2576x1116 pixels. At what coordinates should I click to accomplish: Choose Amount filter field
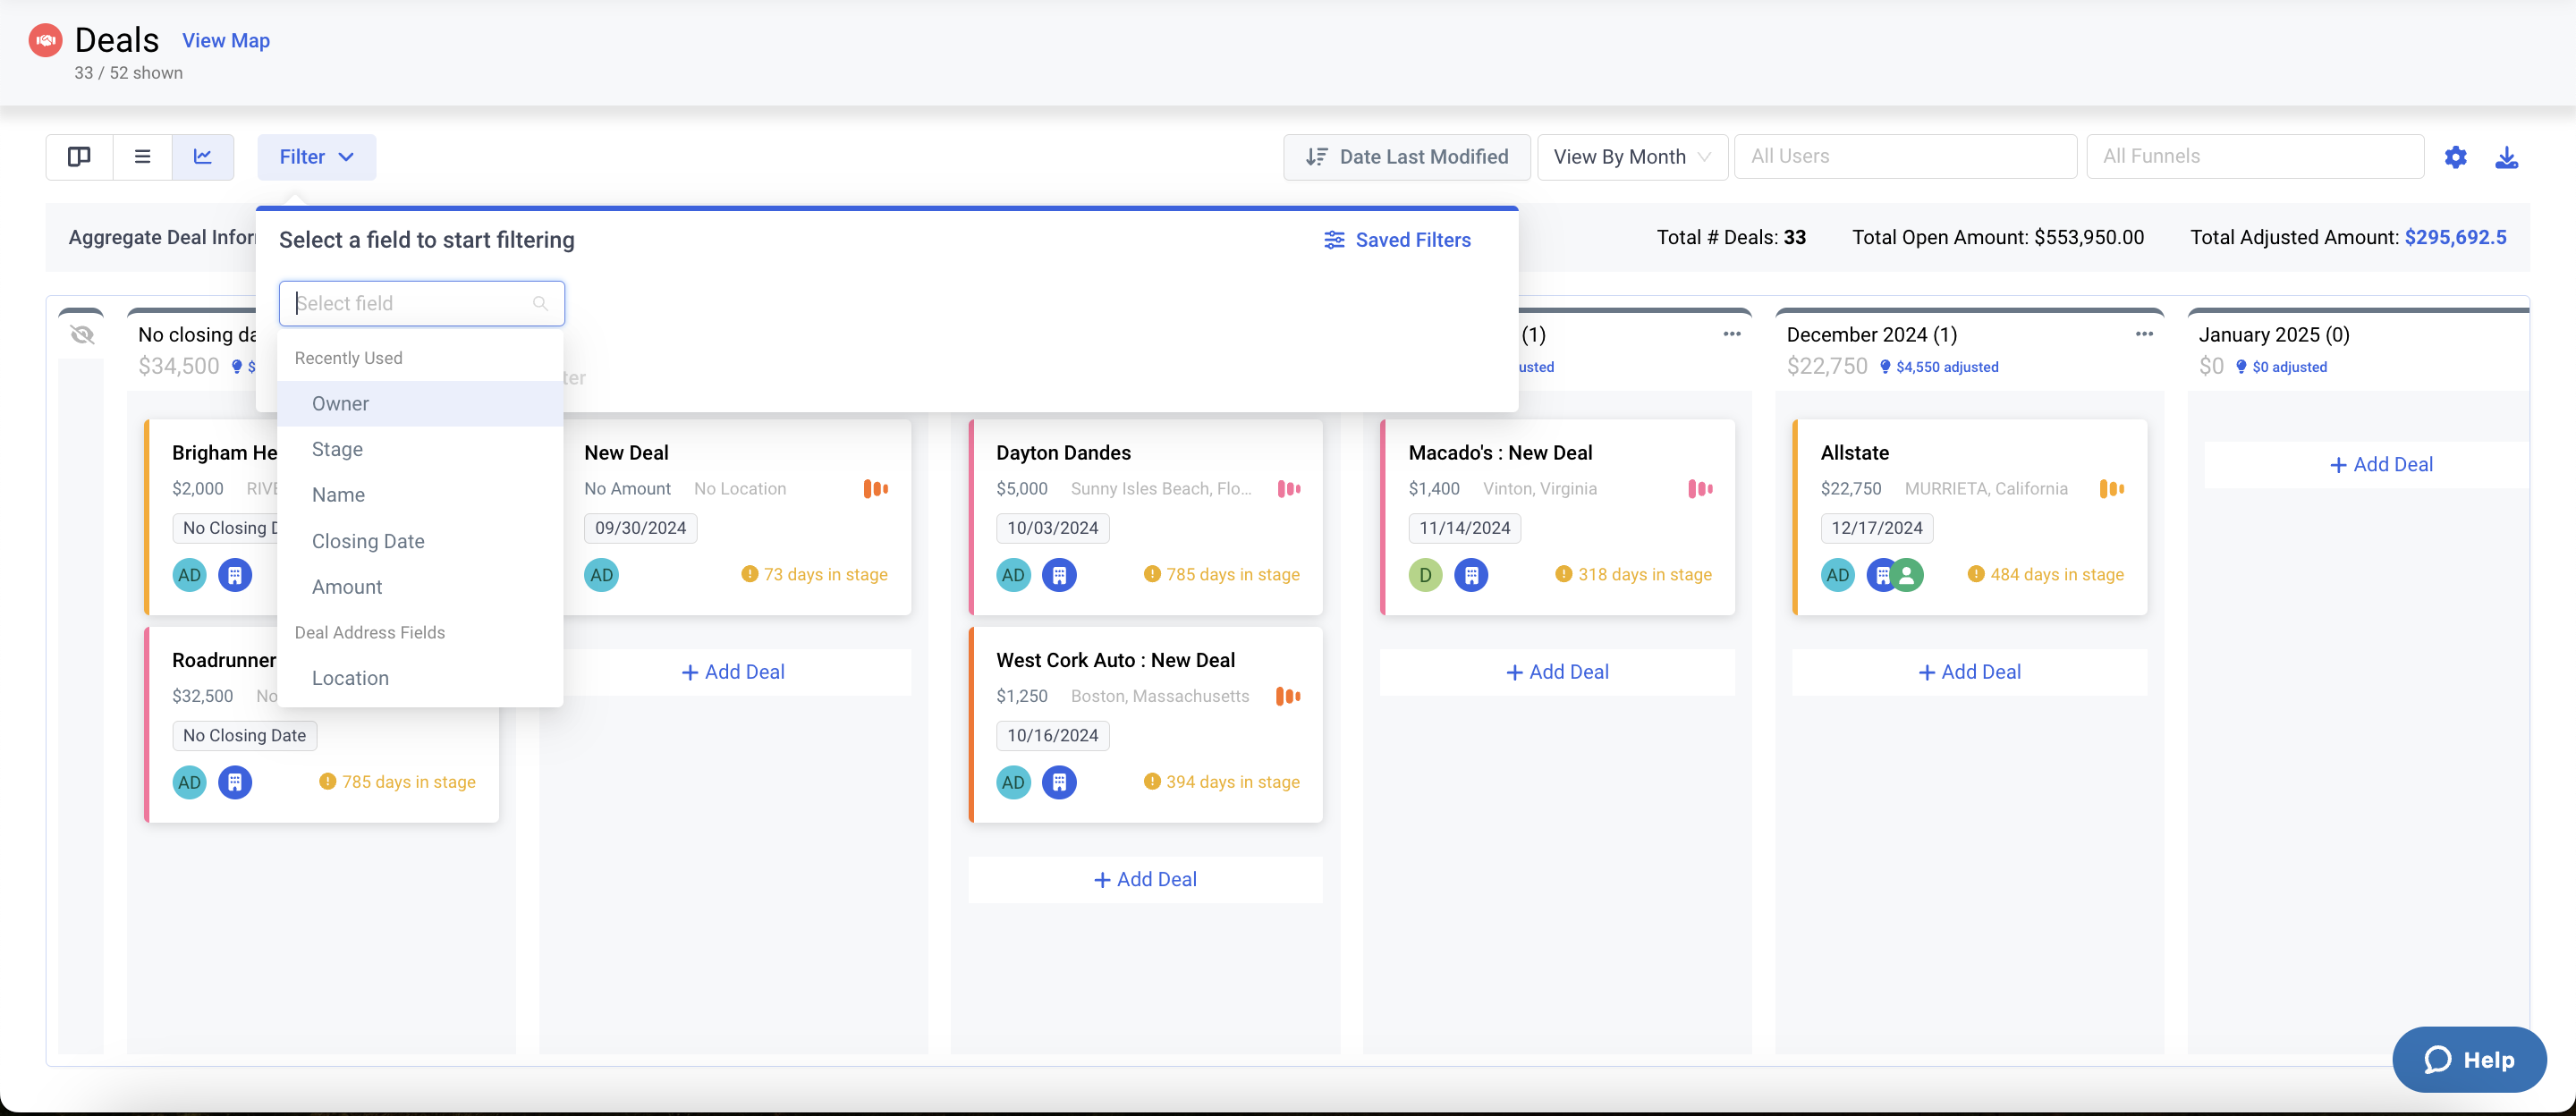point(421,587)
